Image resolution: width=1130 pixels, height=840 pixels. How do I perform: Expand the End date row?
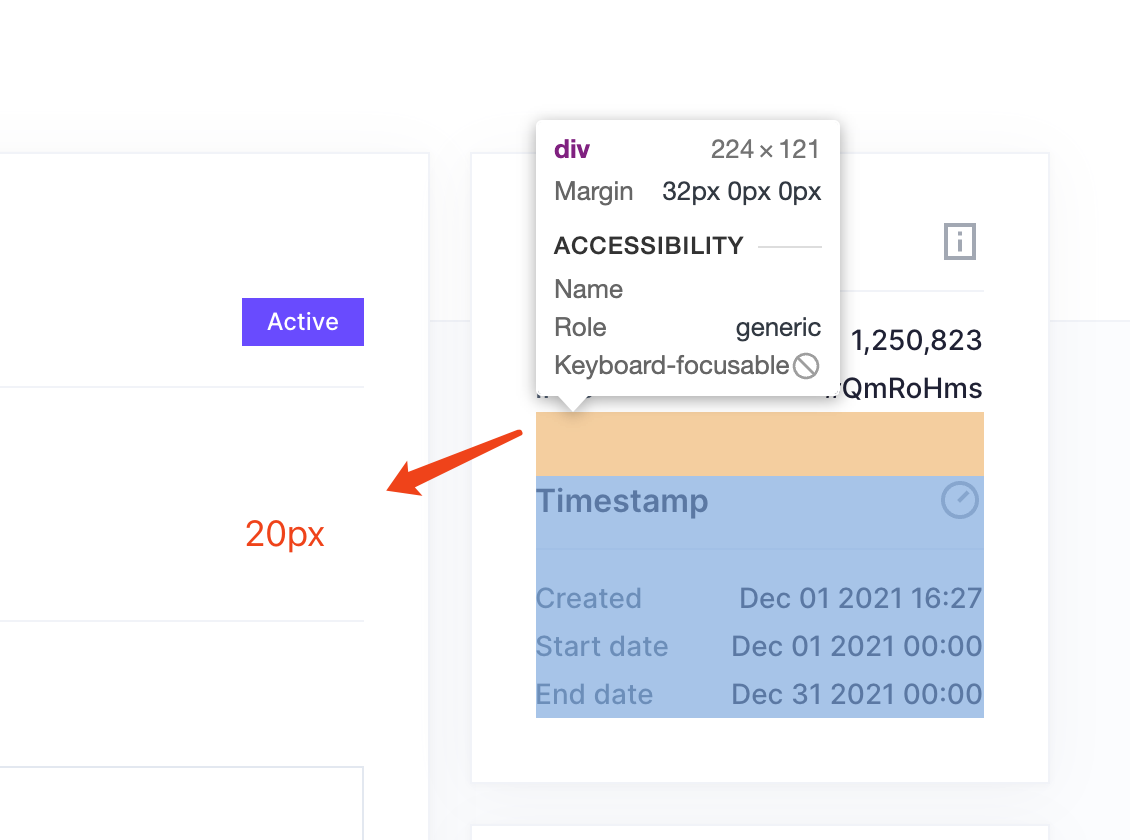tap(760, 694)
